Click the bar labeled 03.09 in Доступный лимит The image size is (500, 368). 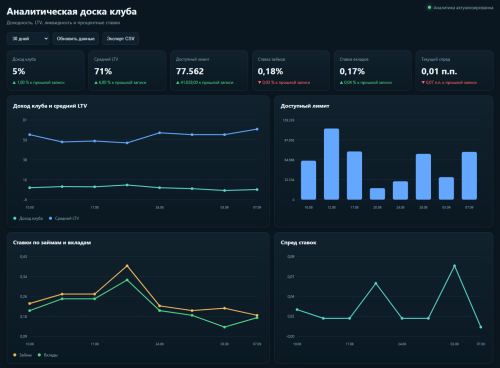click(446, 188)
